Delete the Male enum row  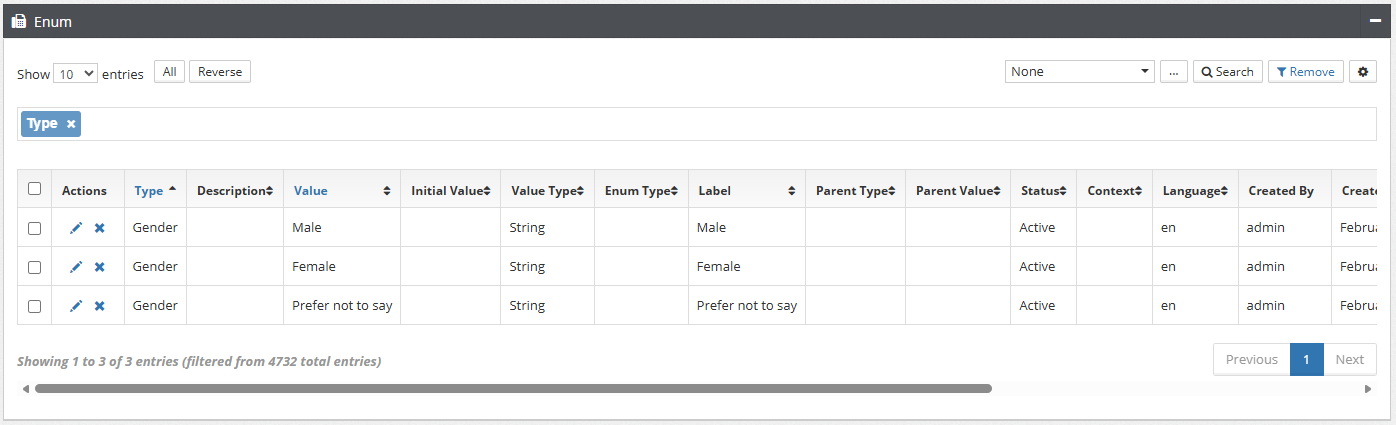(99, 228)
